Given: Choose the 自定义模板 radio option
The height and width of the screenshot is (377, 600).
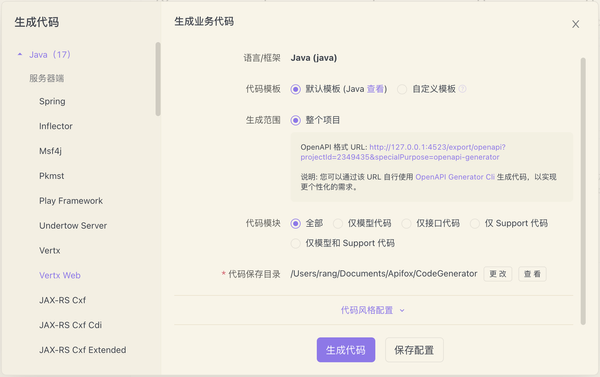Looking at the screenshot, I should [402, 90].
